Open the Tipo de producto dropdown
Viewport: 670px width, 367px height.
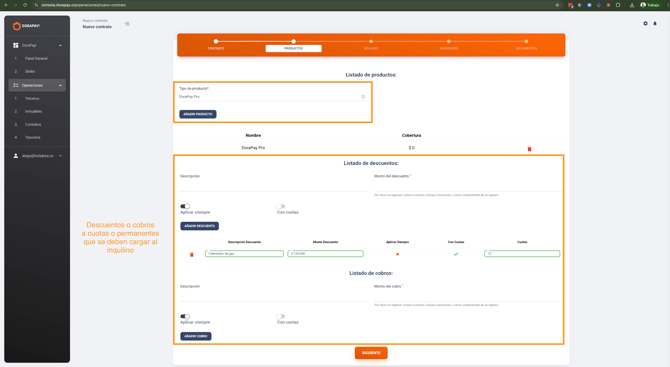click(273, 97)
